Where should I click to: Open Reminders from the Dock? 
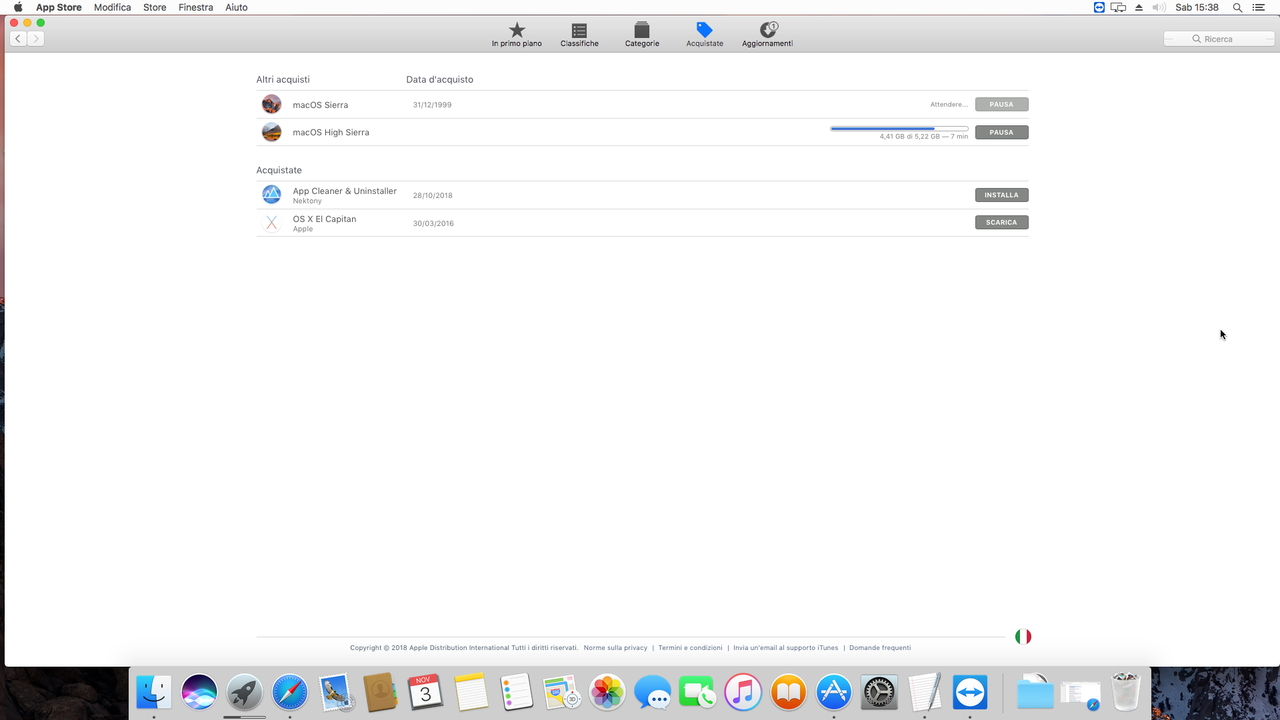pyautogui.click(x=517, y=692)
